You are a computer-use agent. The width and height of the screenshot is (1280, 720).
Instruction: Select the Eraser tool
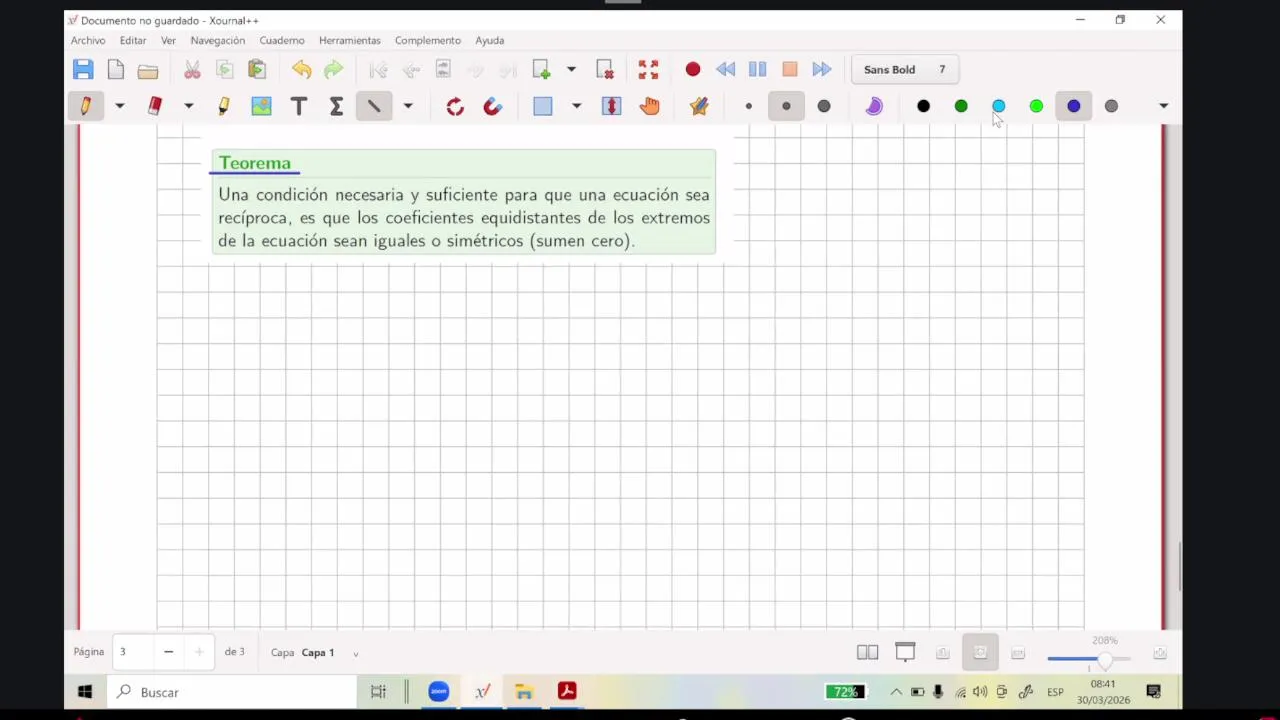pos(155,106)
